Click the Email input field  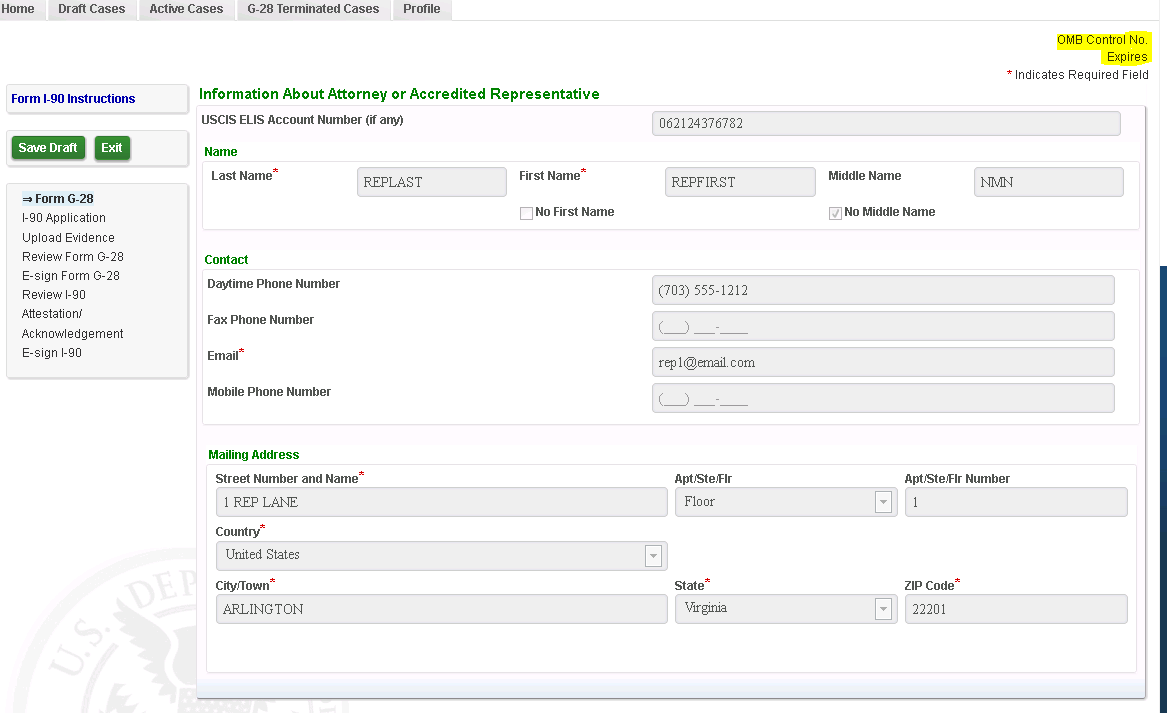tap(882, 363)
